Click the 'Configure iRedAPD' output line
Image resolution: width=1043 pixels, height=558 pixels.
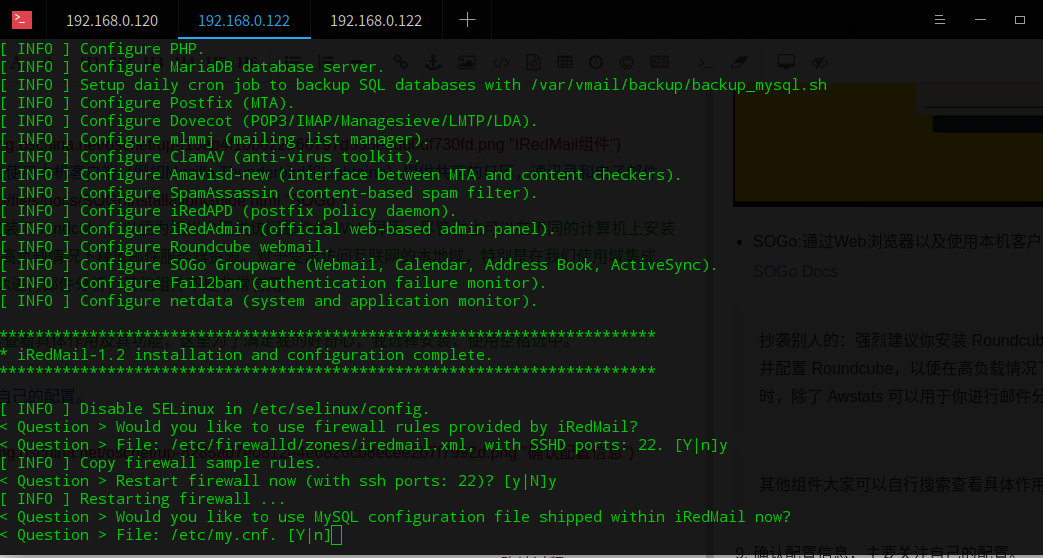click(x=228, y=210)
